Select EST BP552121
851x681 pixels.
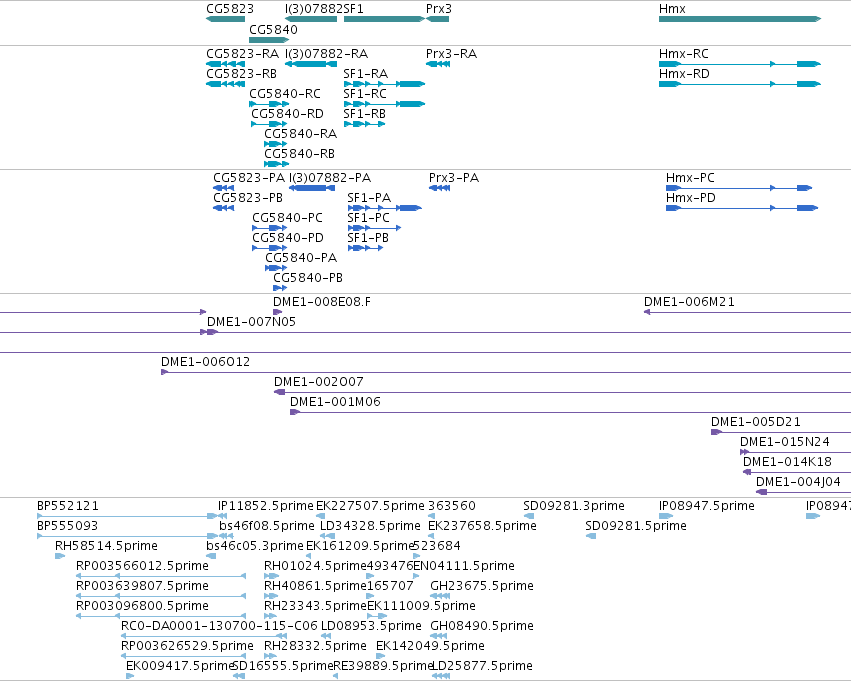128,516
